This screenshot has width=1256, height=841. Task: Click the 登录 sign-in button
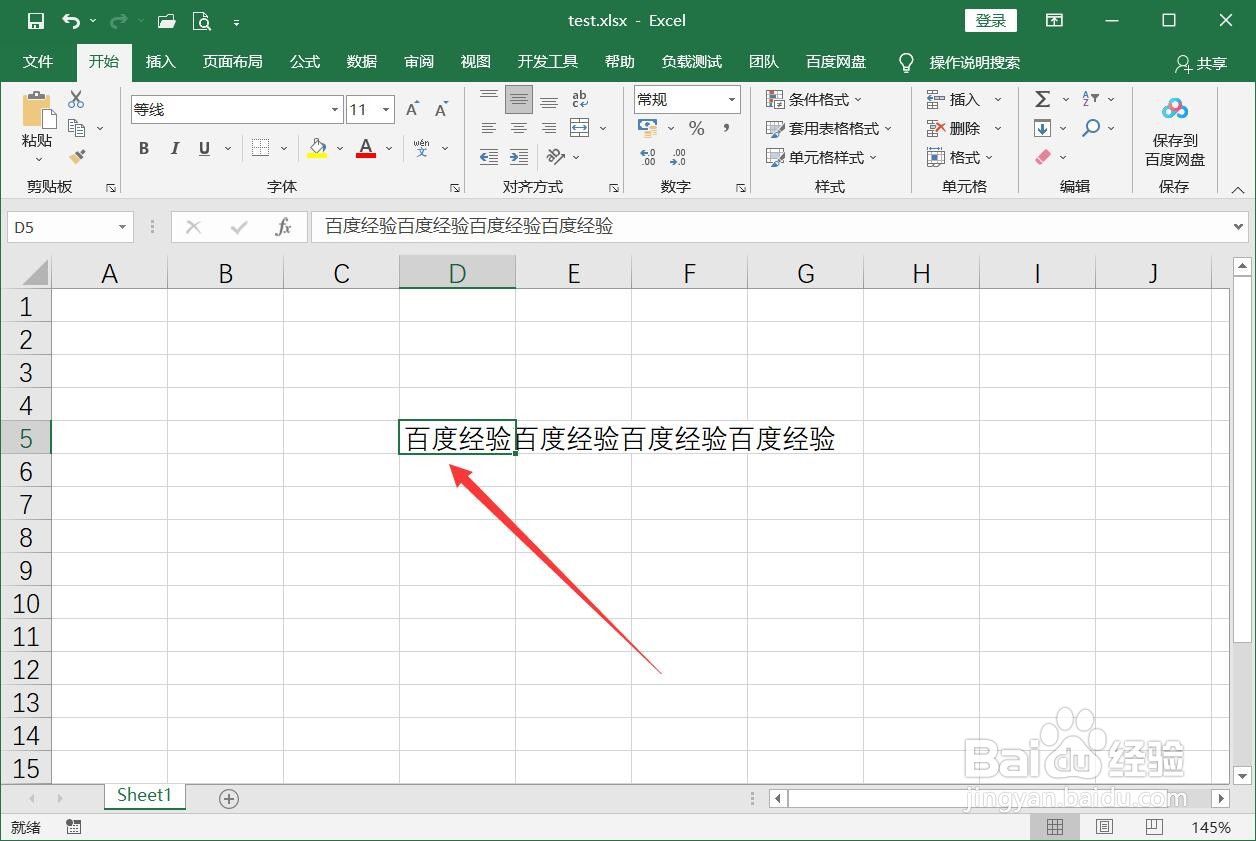pyautogui.click(x=991, y=20)
